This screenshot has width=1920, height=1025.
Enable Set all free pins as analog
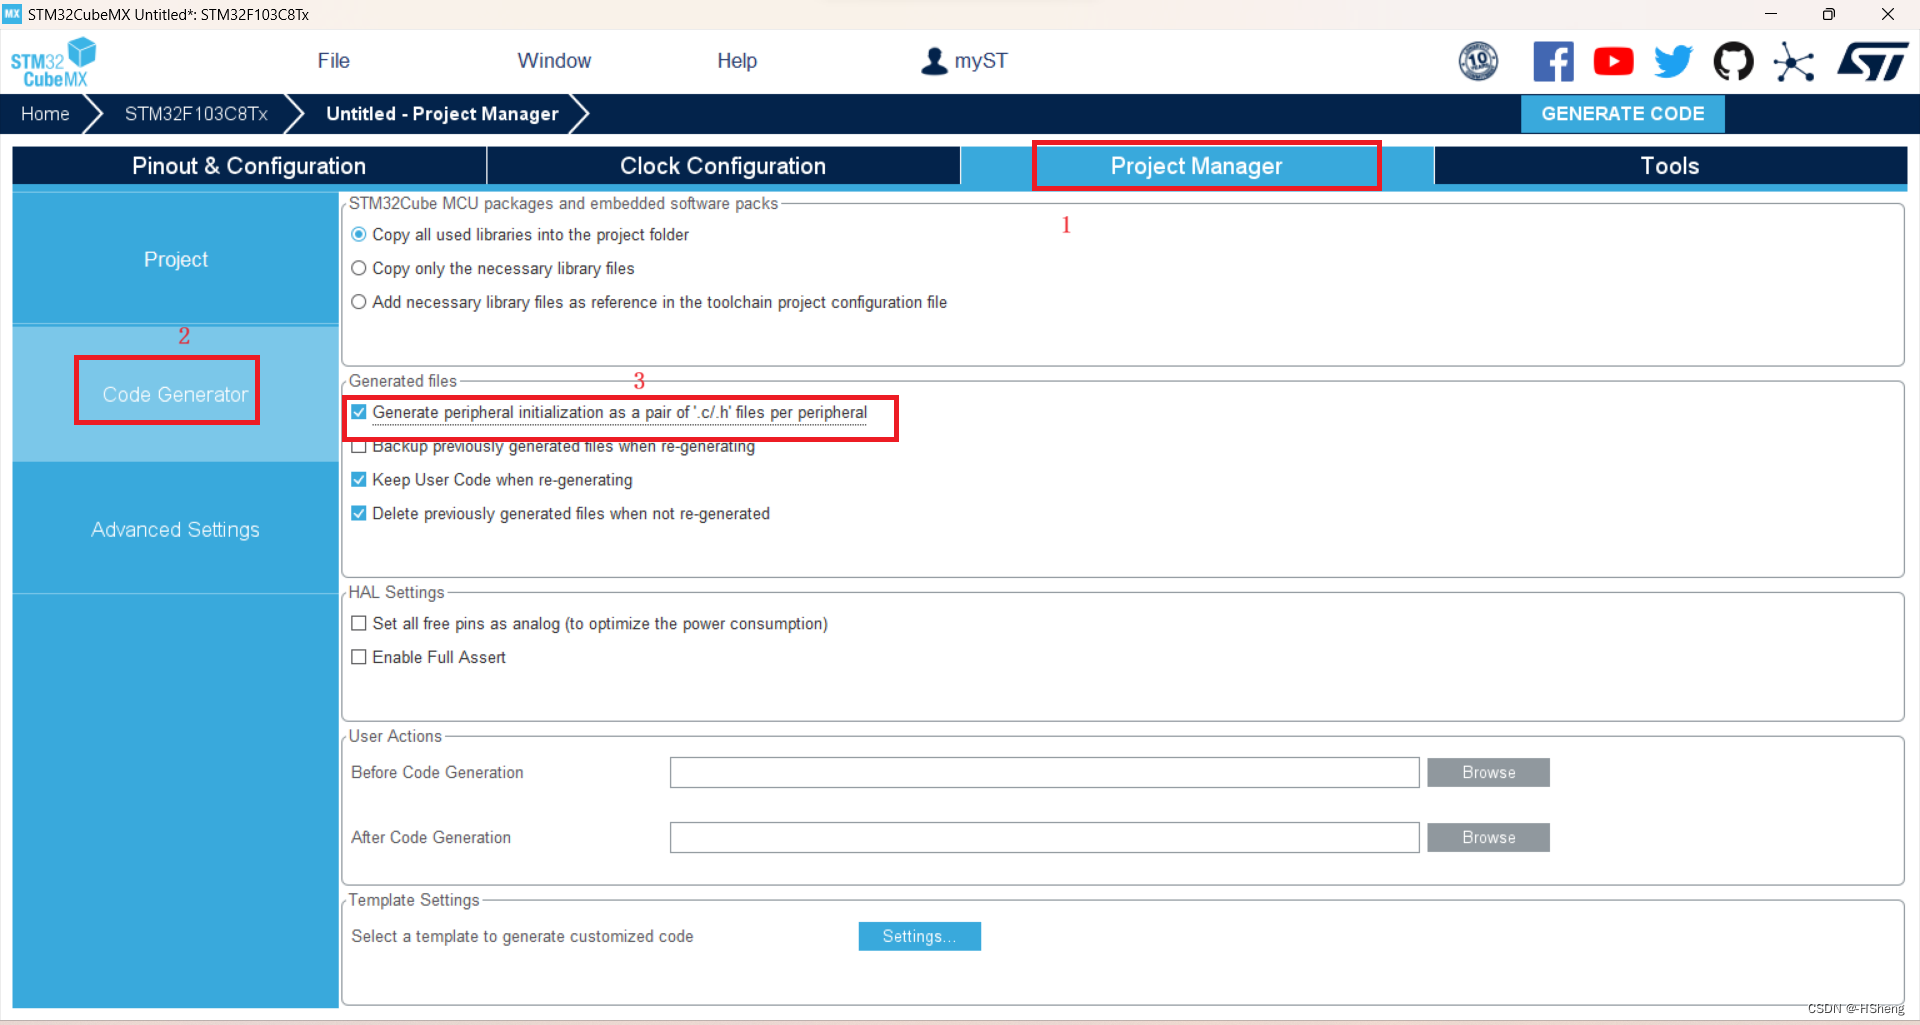coord(359,623)
